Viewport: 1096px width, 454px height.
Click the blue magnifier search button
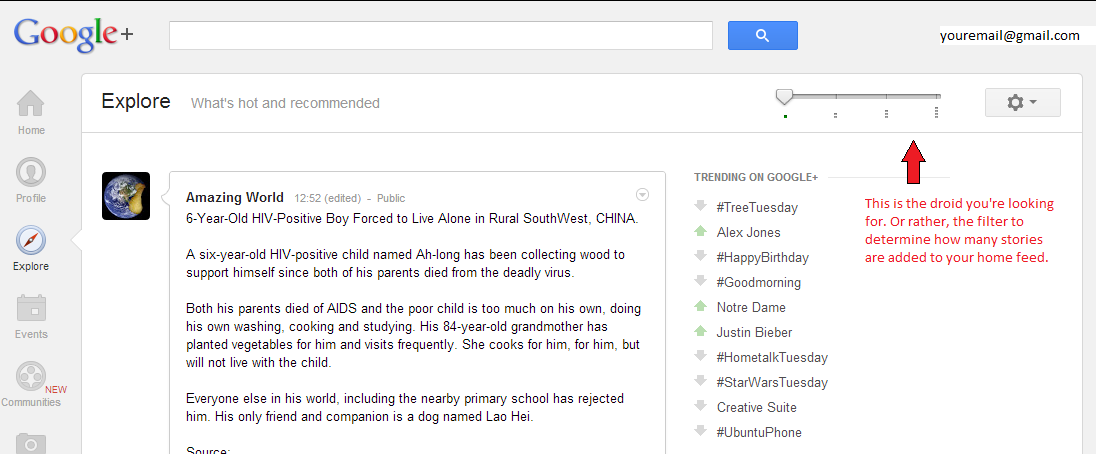763,36
